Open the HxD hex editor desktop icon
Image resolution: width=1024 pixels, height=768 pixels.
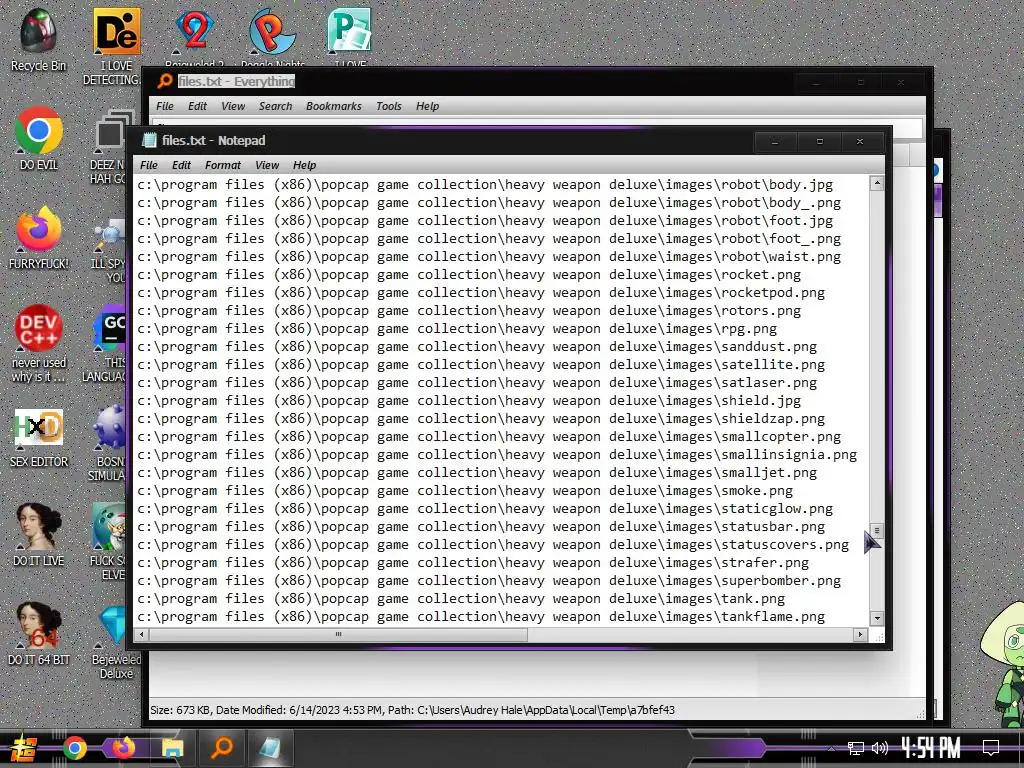(39, 438)
